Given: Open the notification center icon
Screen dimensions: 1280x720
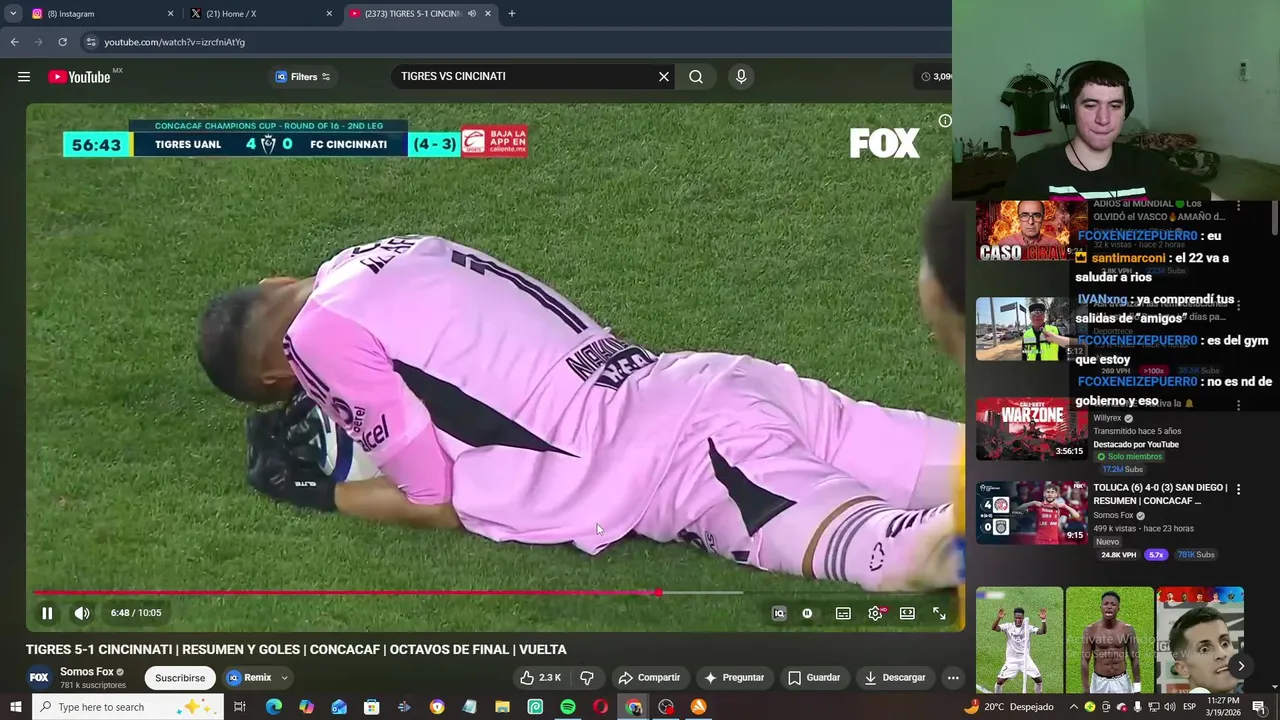Looking at the screenshot, I should click(1259, 707).
